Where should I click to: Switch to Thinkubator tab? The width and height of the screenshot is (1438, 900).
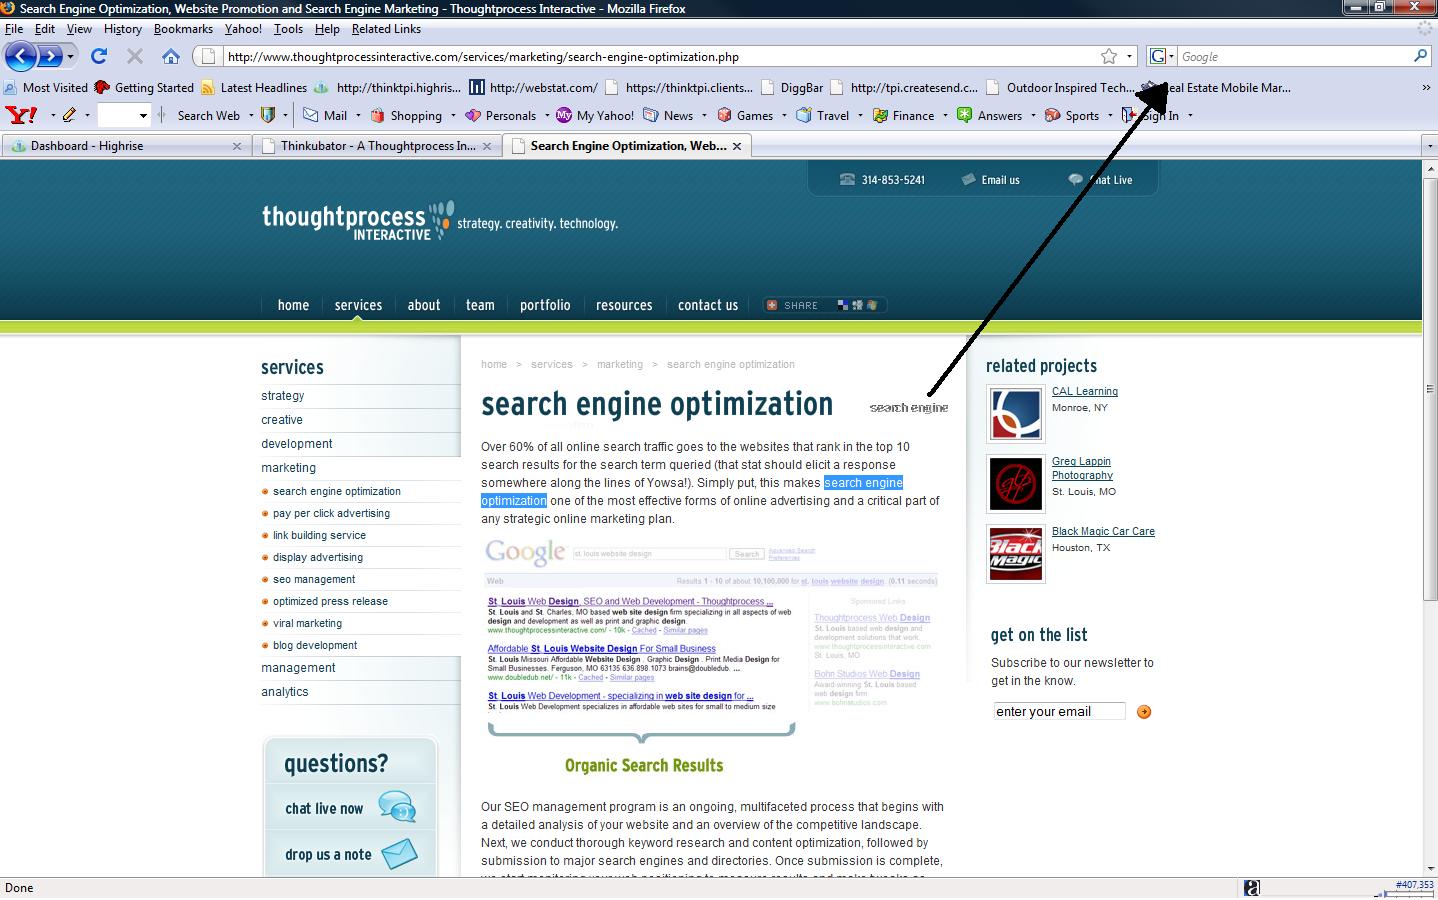point(377,146)
